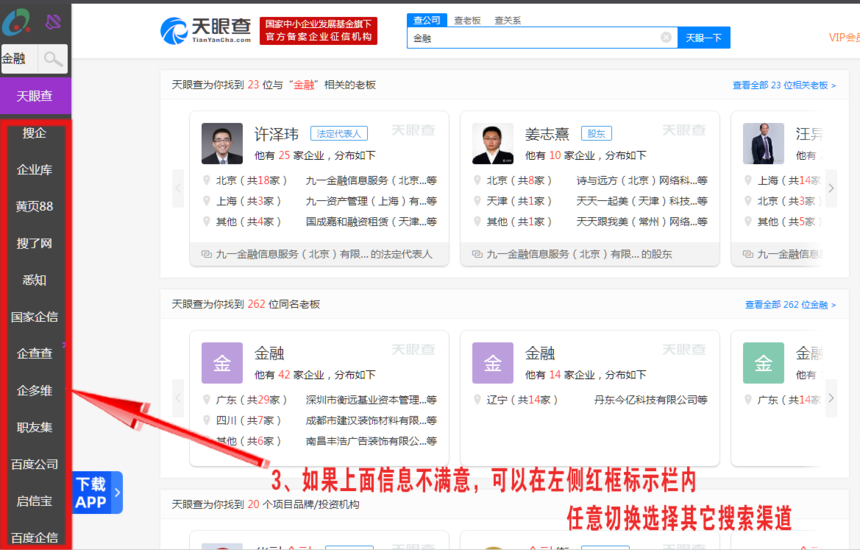860x550 pixels.
Task: Open 天天跟我美（常州）网络…等 link
Action: click(642, 222)
